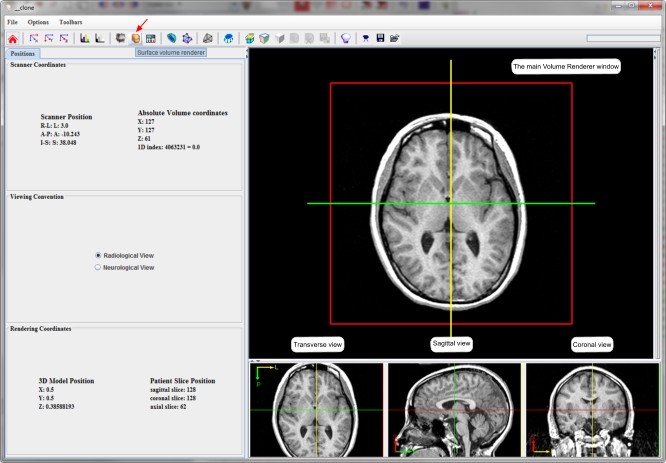The width and height of the screenshot is (666, 463).
Task: Click the transverse view brain thumbnail
Action: coord(316,410)
